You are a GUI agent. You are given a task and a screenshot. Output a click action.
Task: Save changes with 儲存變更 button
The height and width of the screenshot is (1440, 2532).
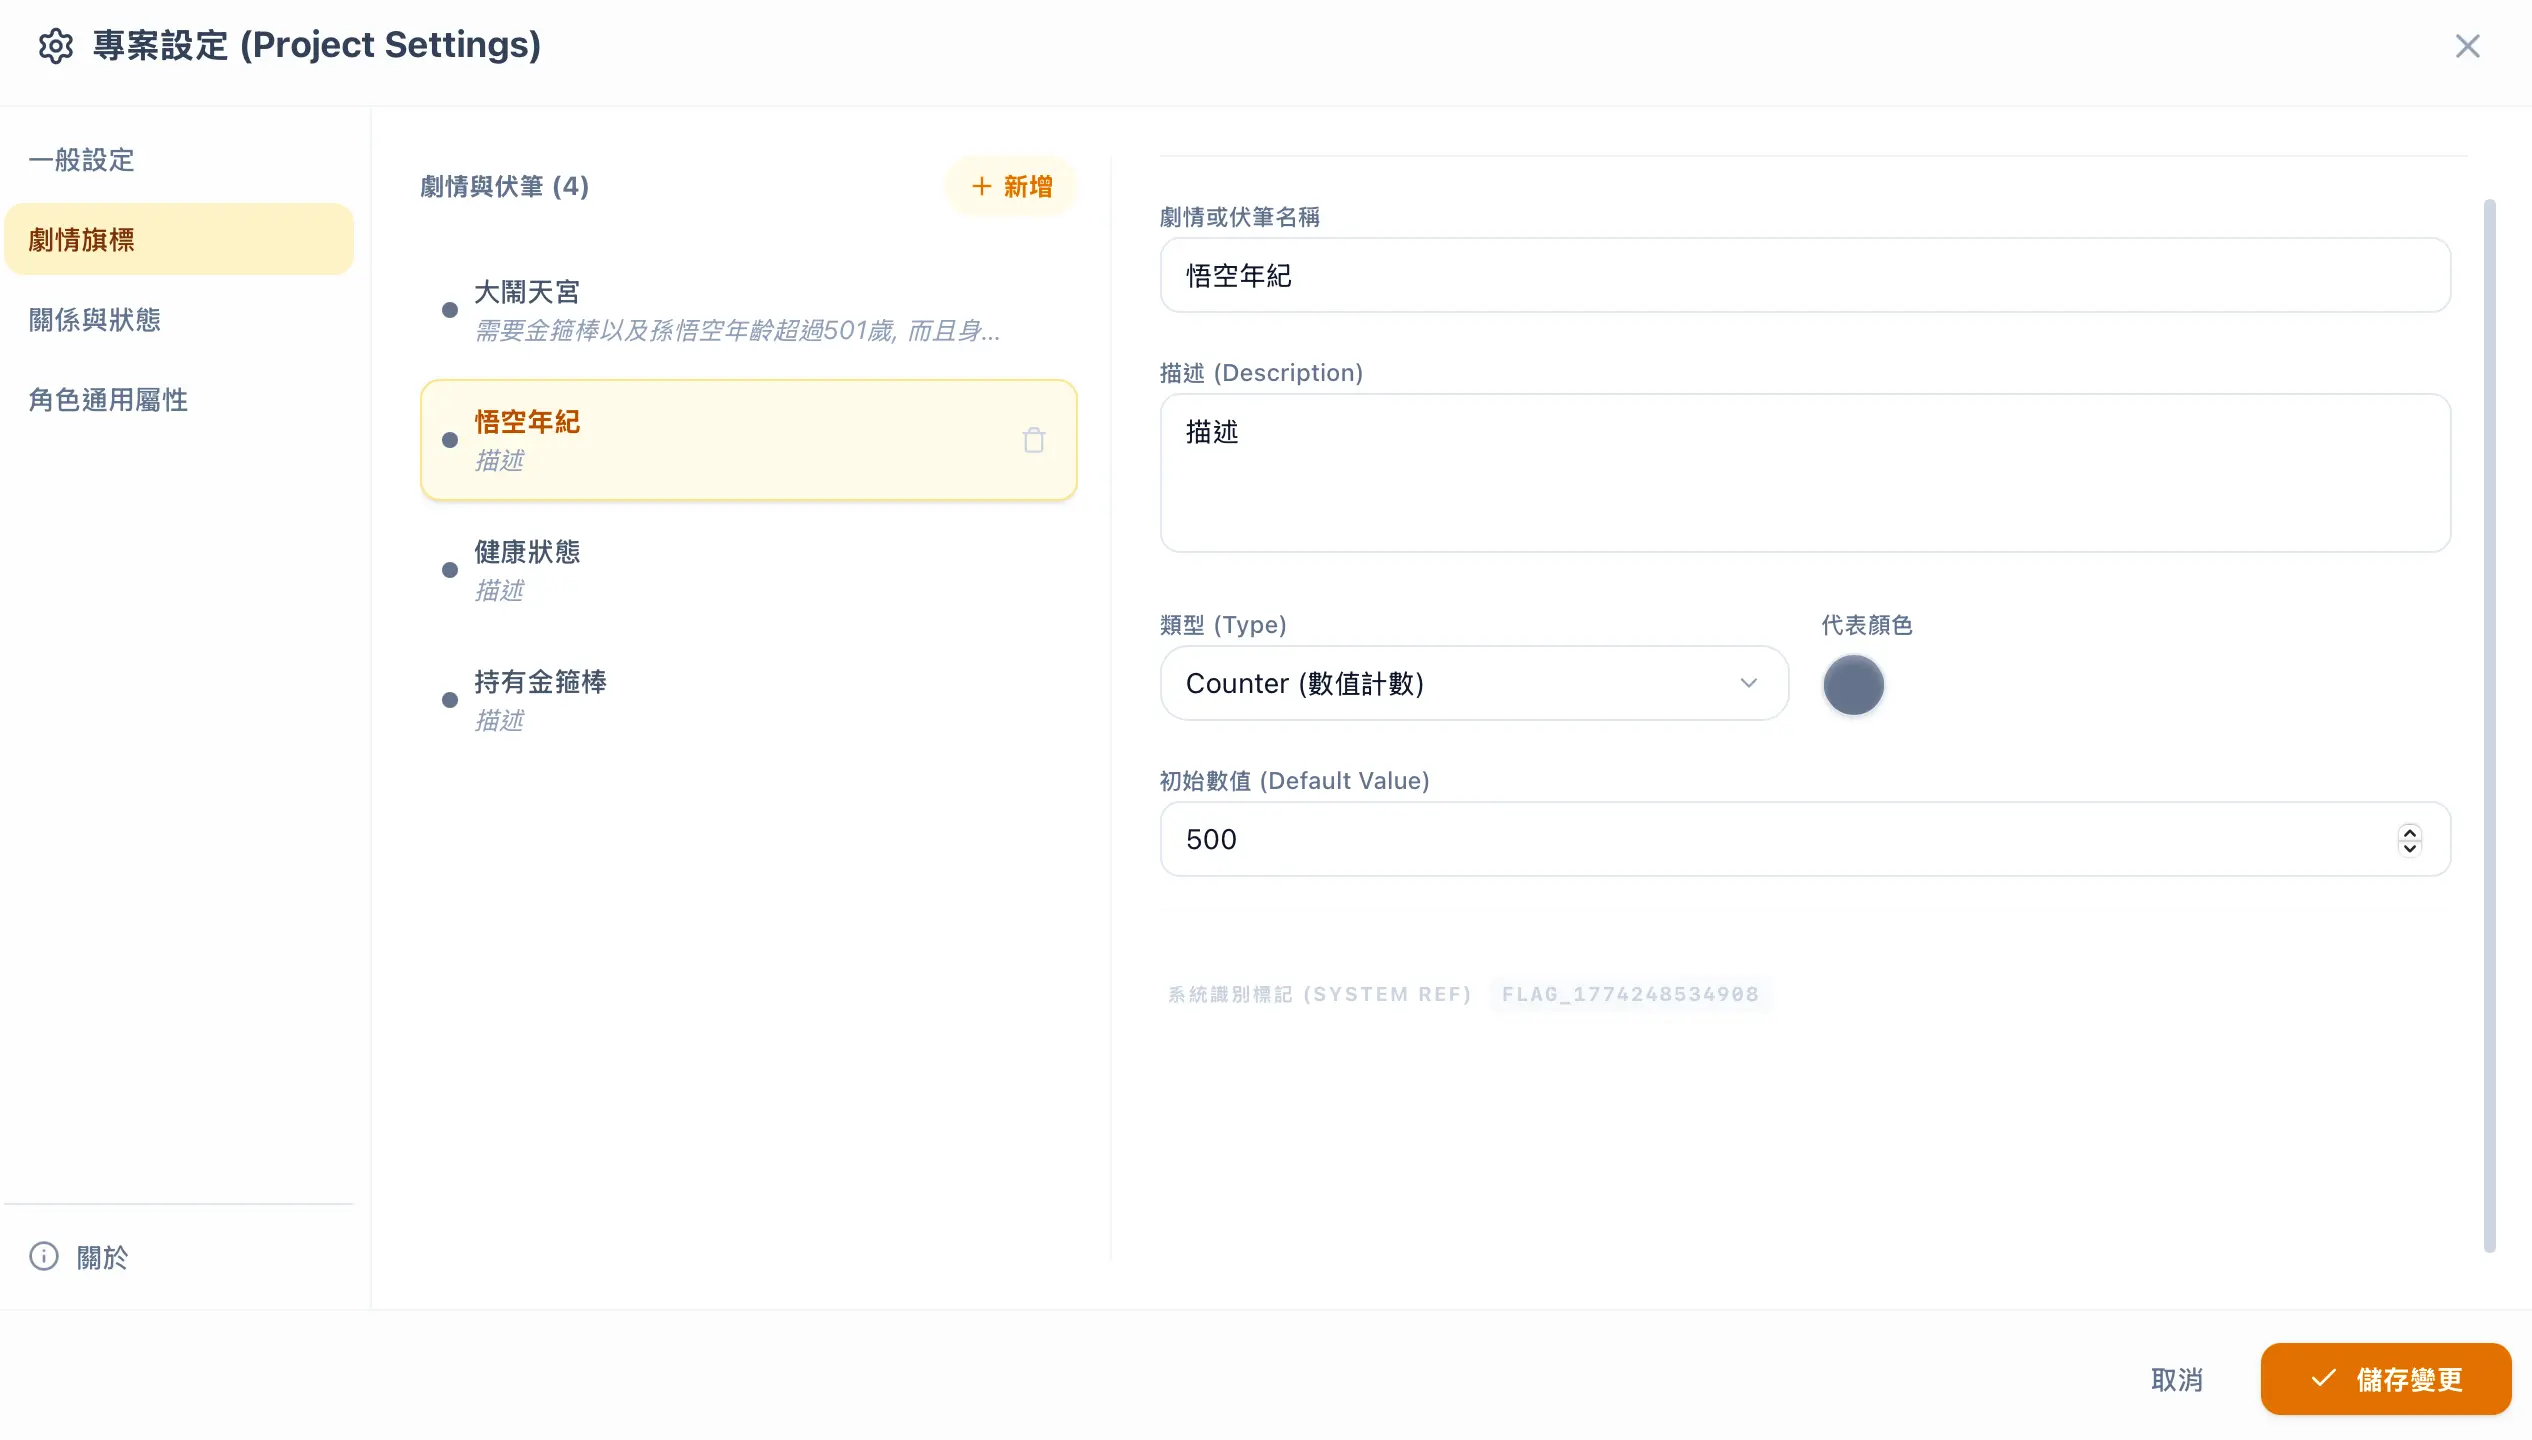click(x=2386, y=1379)
